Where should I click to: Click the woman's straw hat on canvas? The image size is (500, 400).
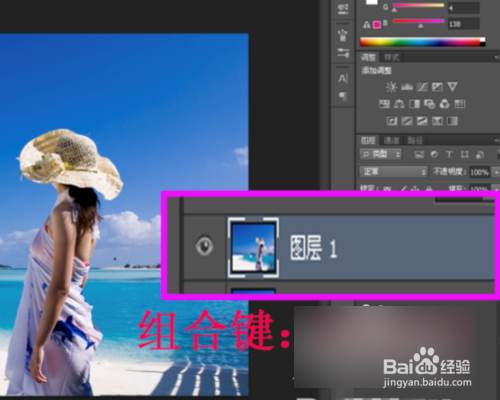(x=71, y=164)
